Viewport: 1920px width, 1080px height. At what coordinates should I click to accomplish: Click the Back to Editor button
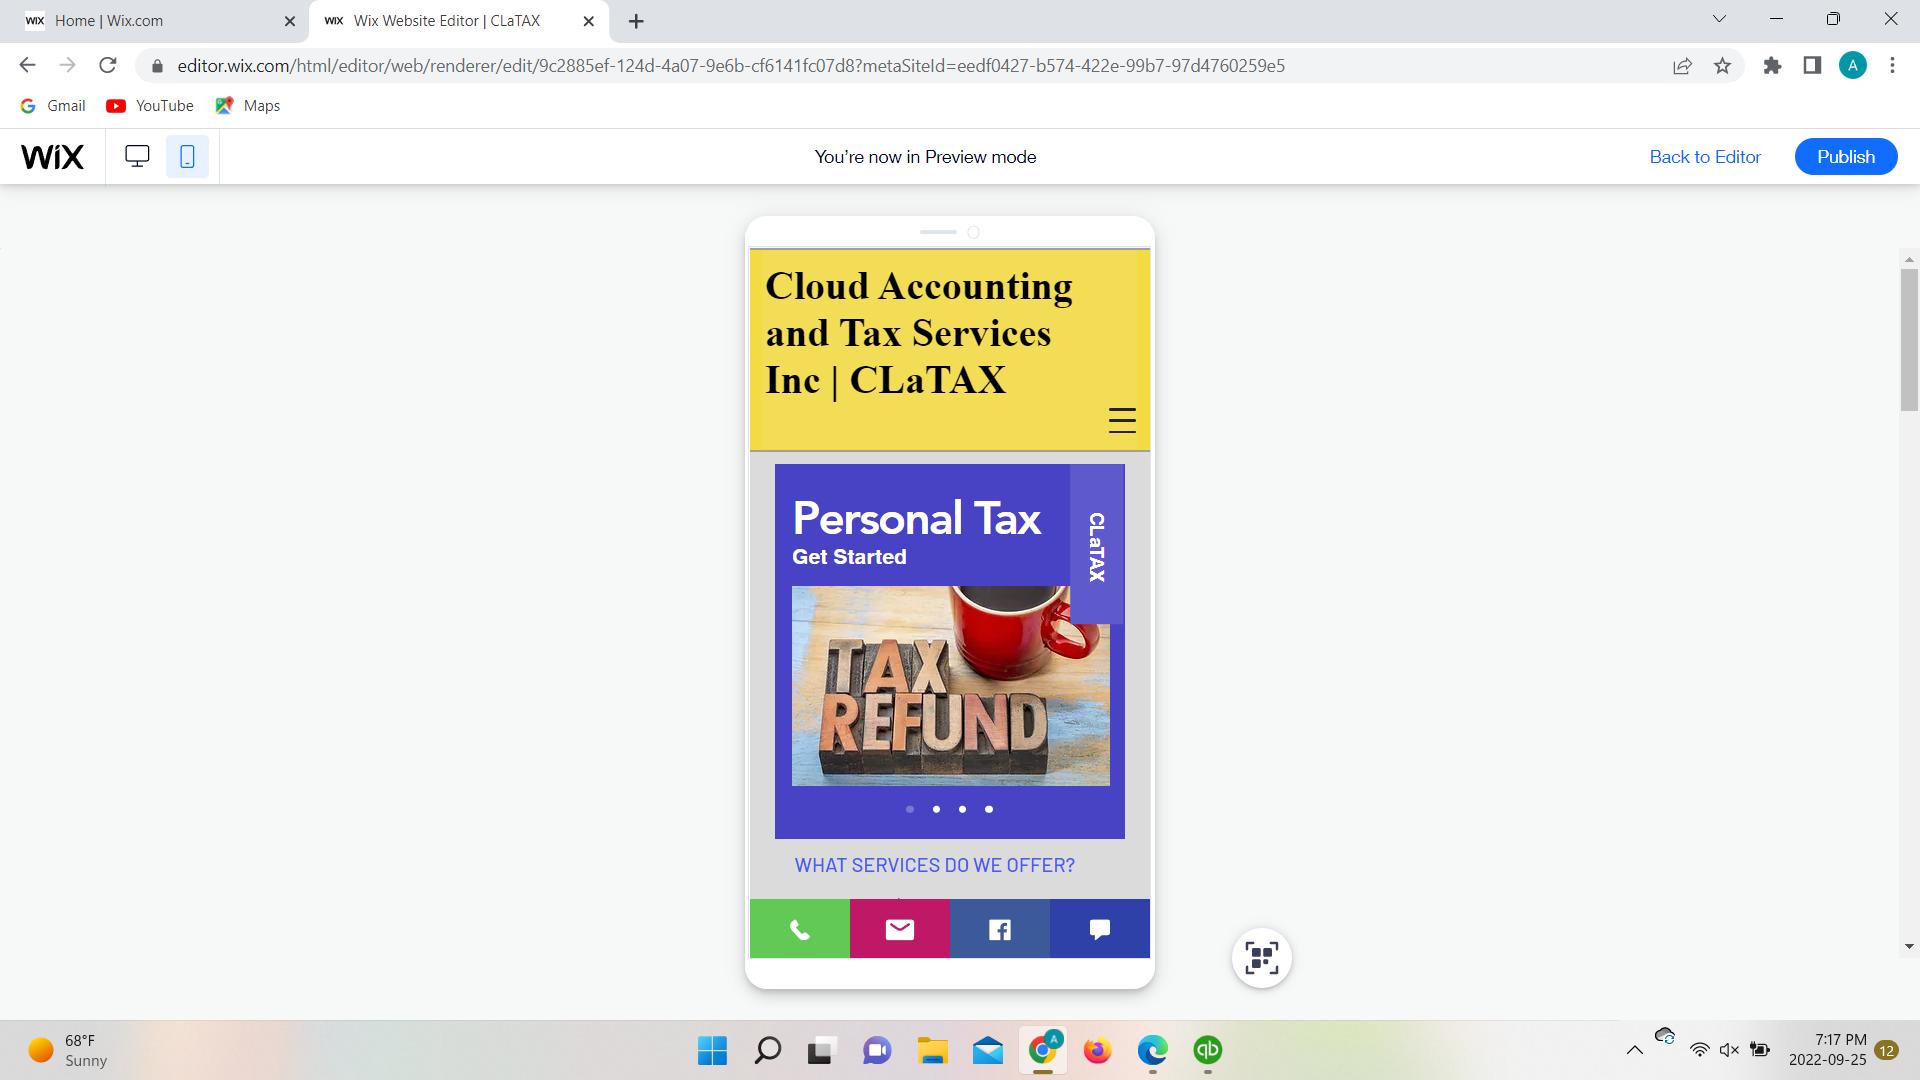coord(1705,156)
